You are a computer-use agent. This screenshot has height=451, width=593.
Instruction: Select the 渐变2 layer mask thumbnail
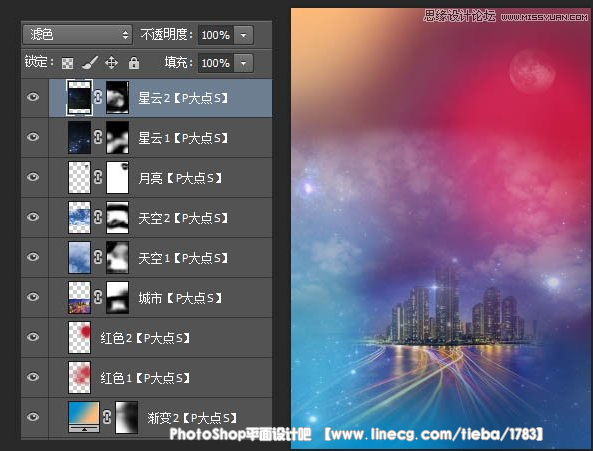pos(127,417)
